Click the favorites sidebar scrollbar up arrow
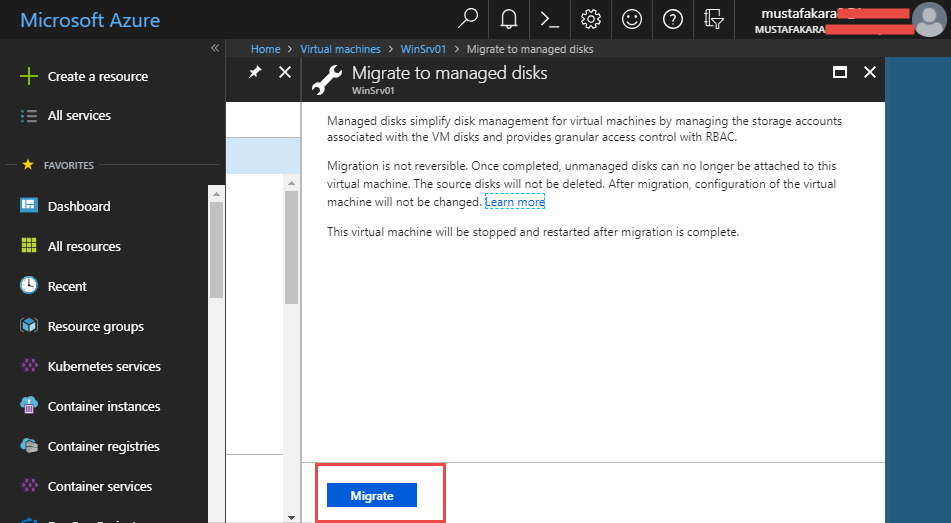951x523 pixels. click(217, 194)
